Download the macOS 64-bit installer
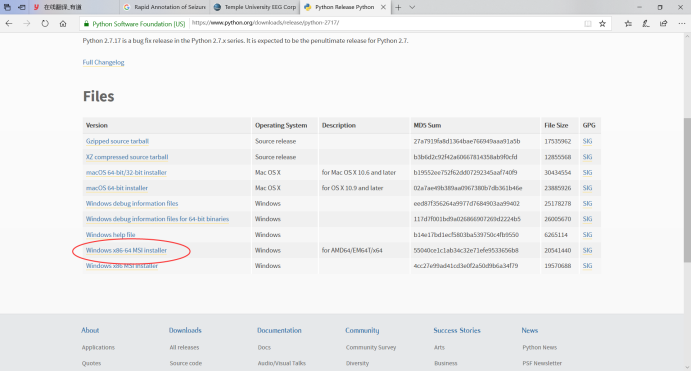 pos(117,188)
